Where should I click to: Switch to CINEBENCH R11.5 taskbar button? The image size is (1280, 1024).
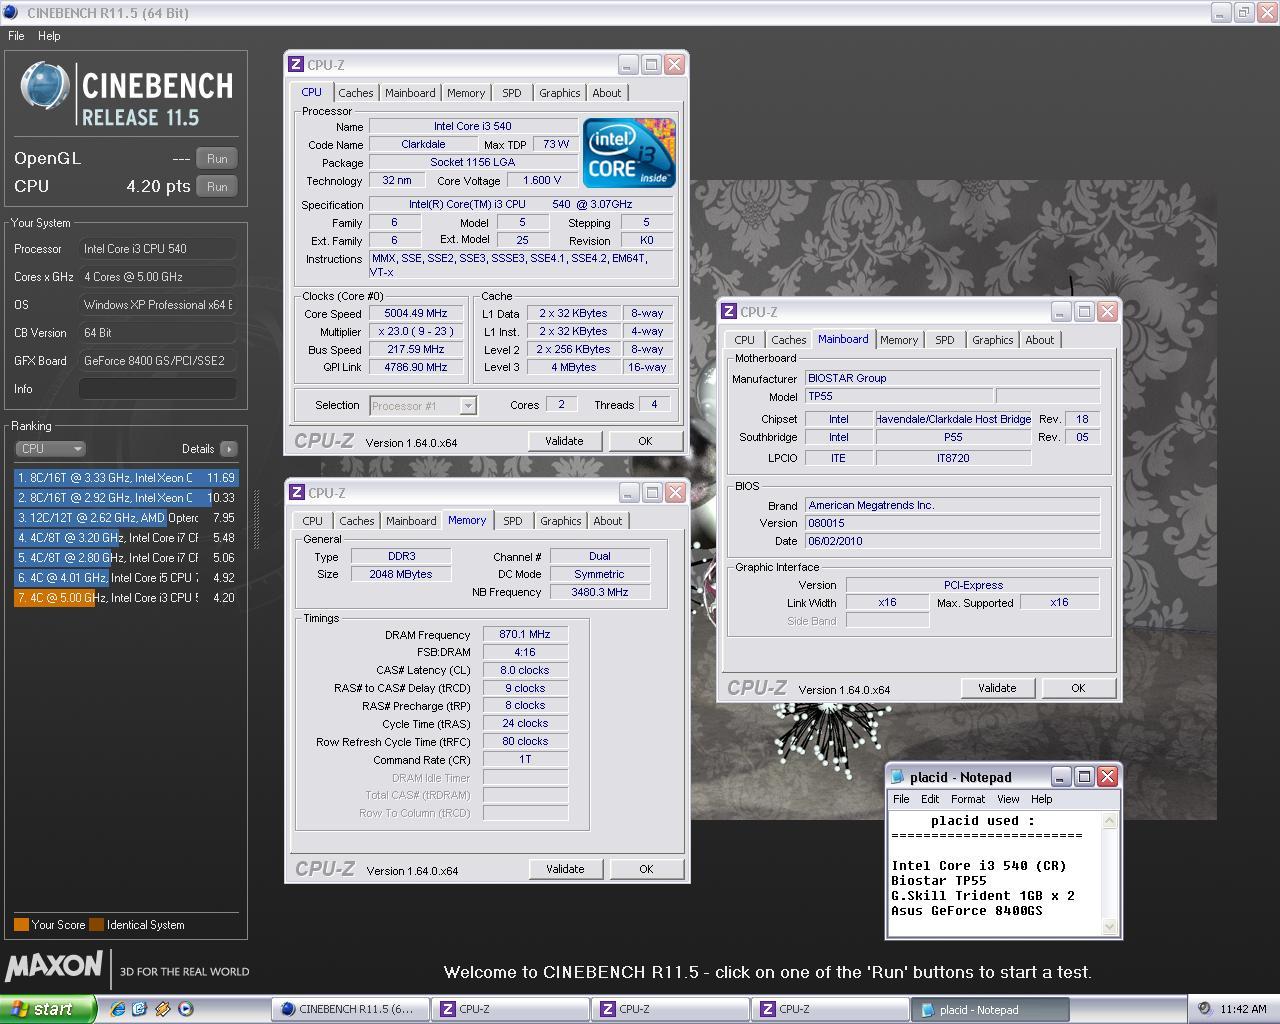pyautogui.click(x=350, y=1009)
